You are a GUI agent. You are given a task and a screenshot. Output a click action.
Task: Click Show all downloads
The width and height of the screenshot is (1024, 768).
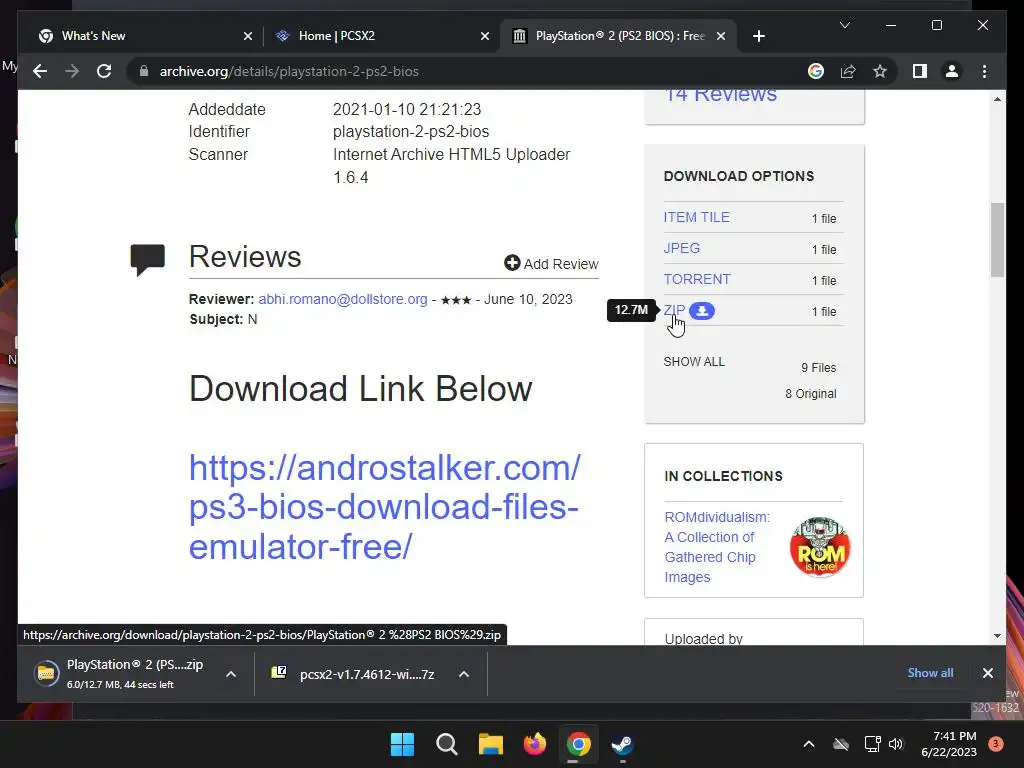click(930, 673)
